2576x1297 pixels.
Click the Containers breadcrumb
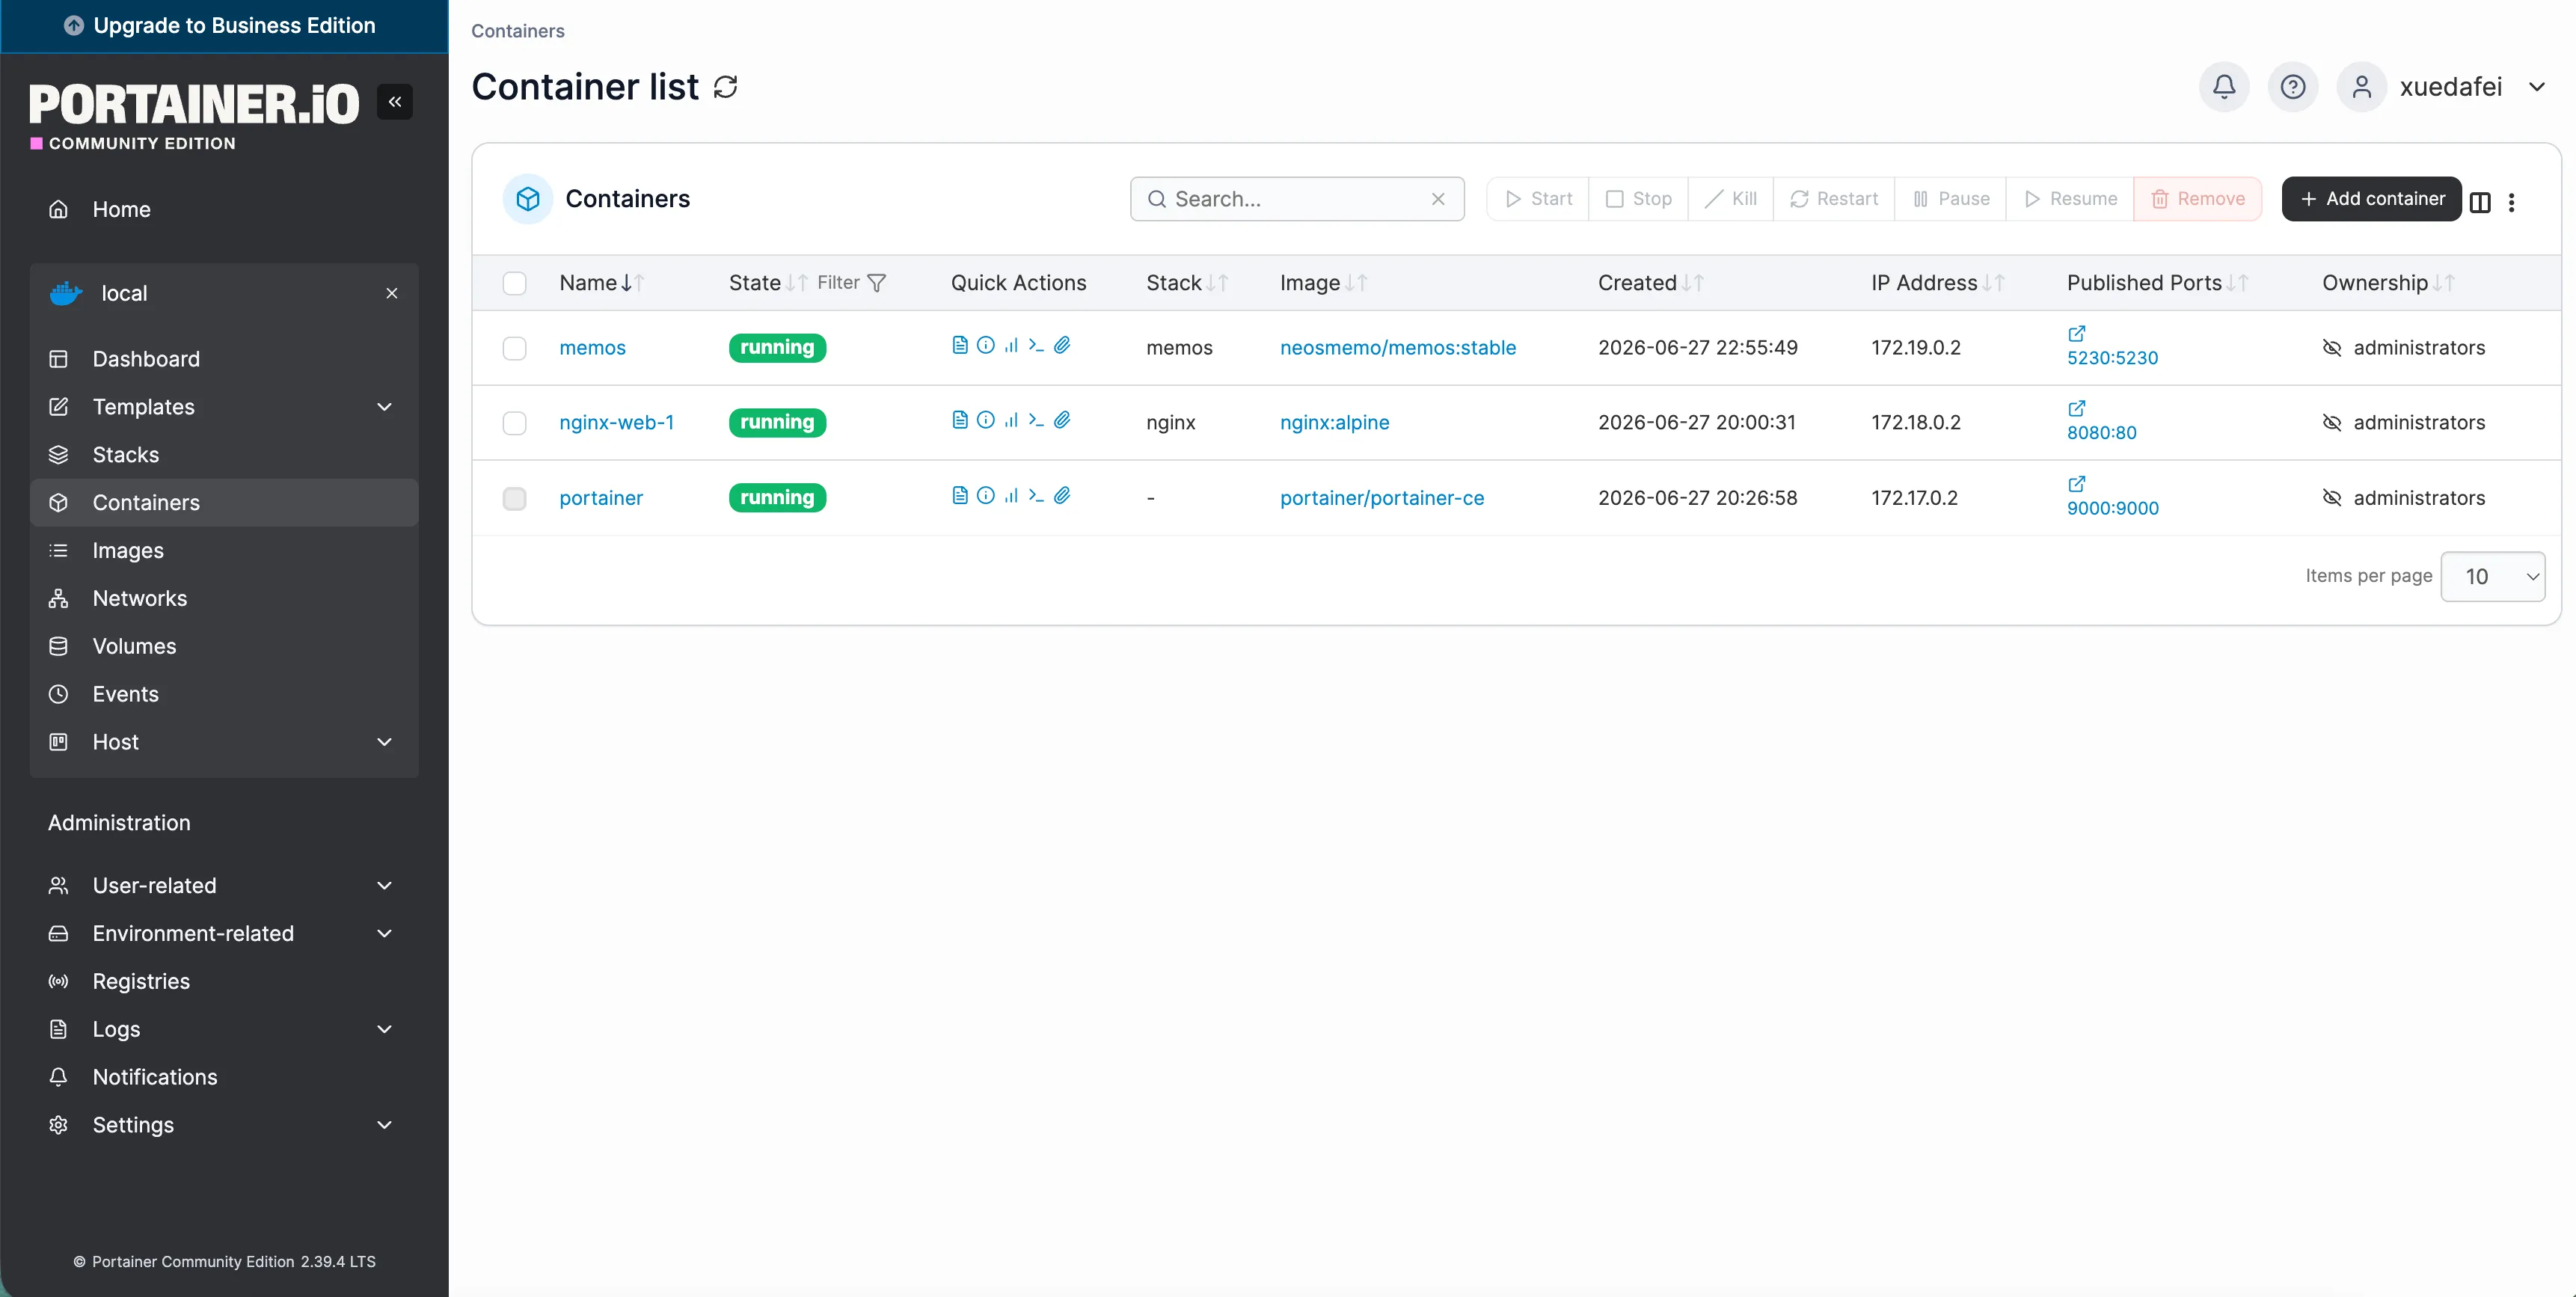(x=518, y=31)
